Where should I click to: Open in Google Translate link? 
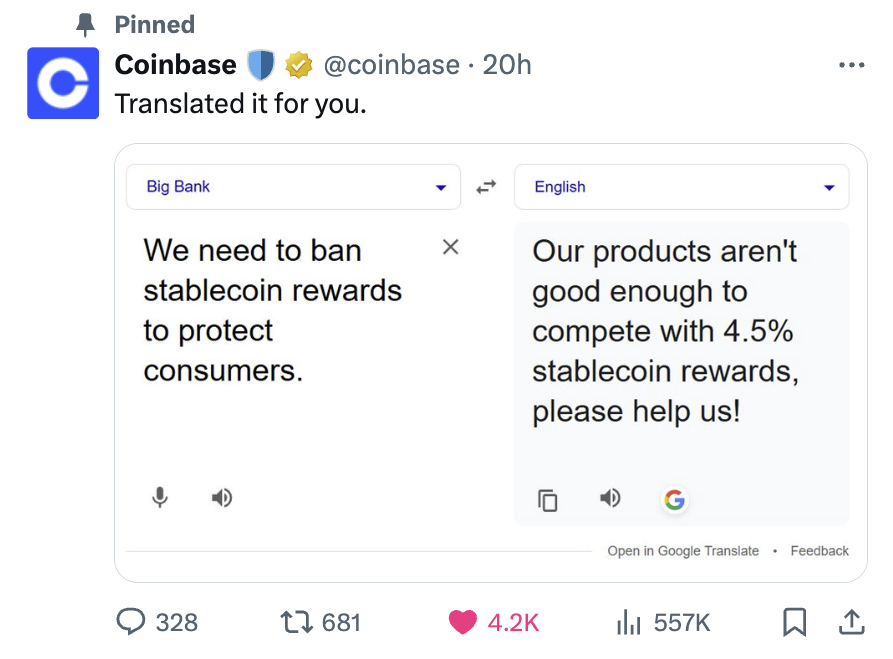click(683, 551)
